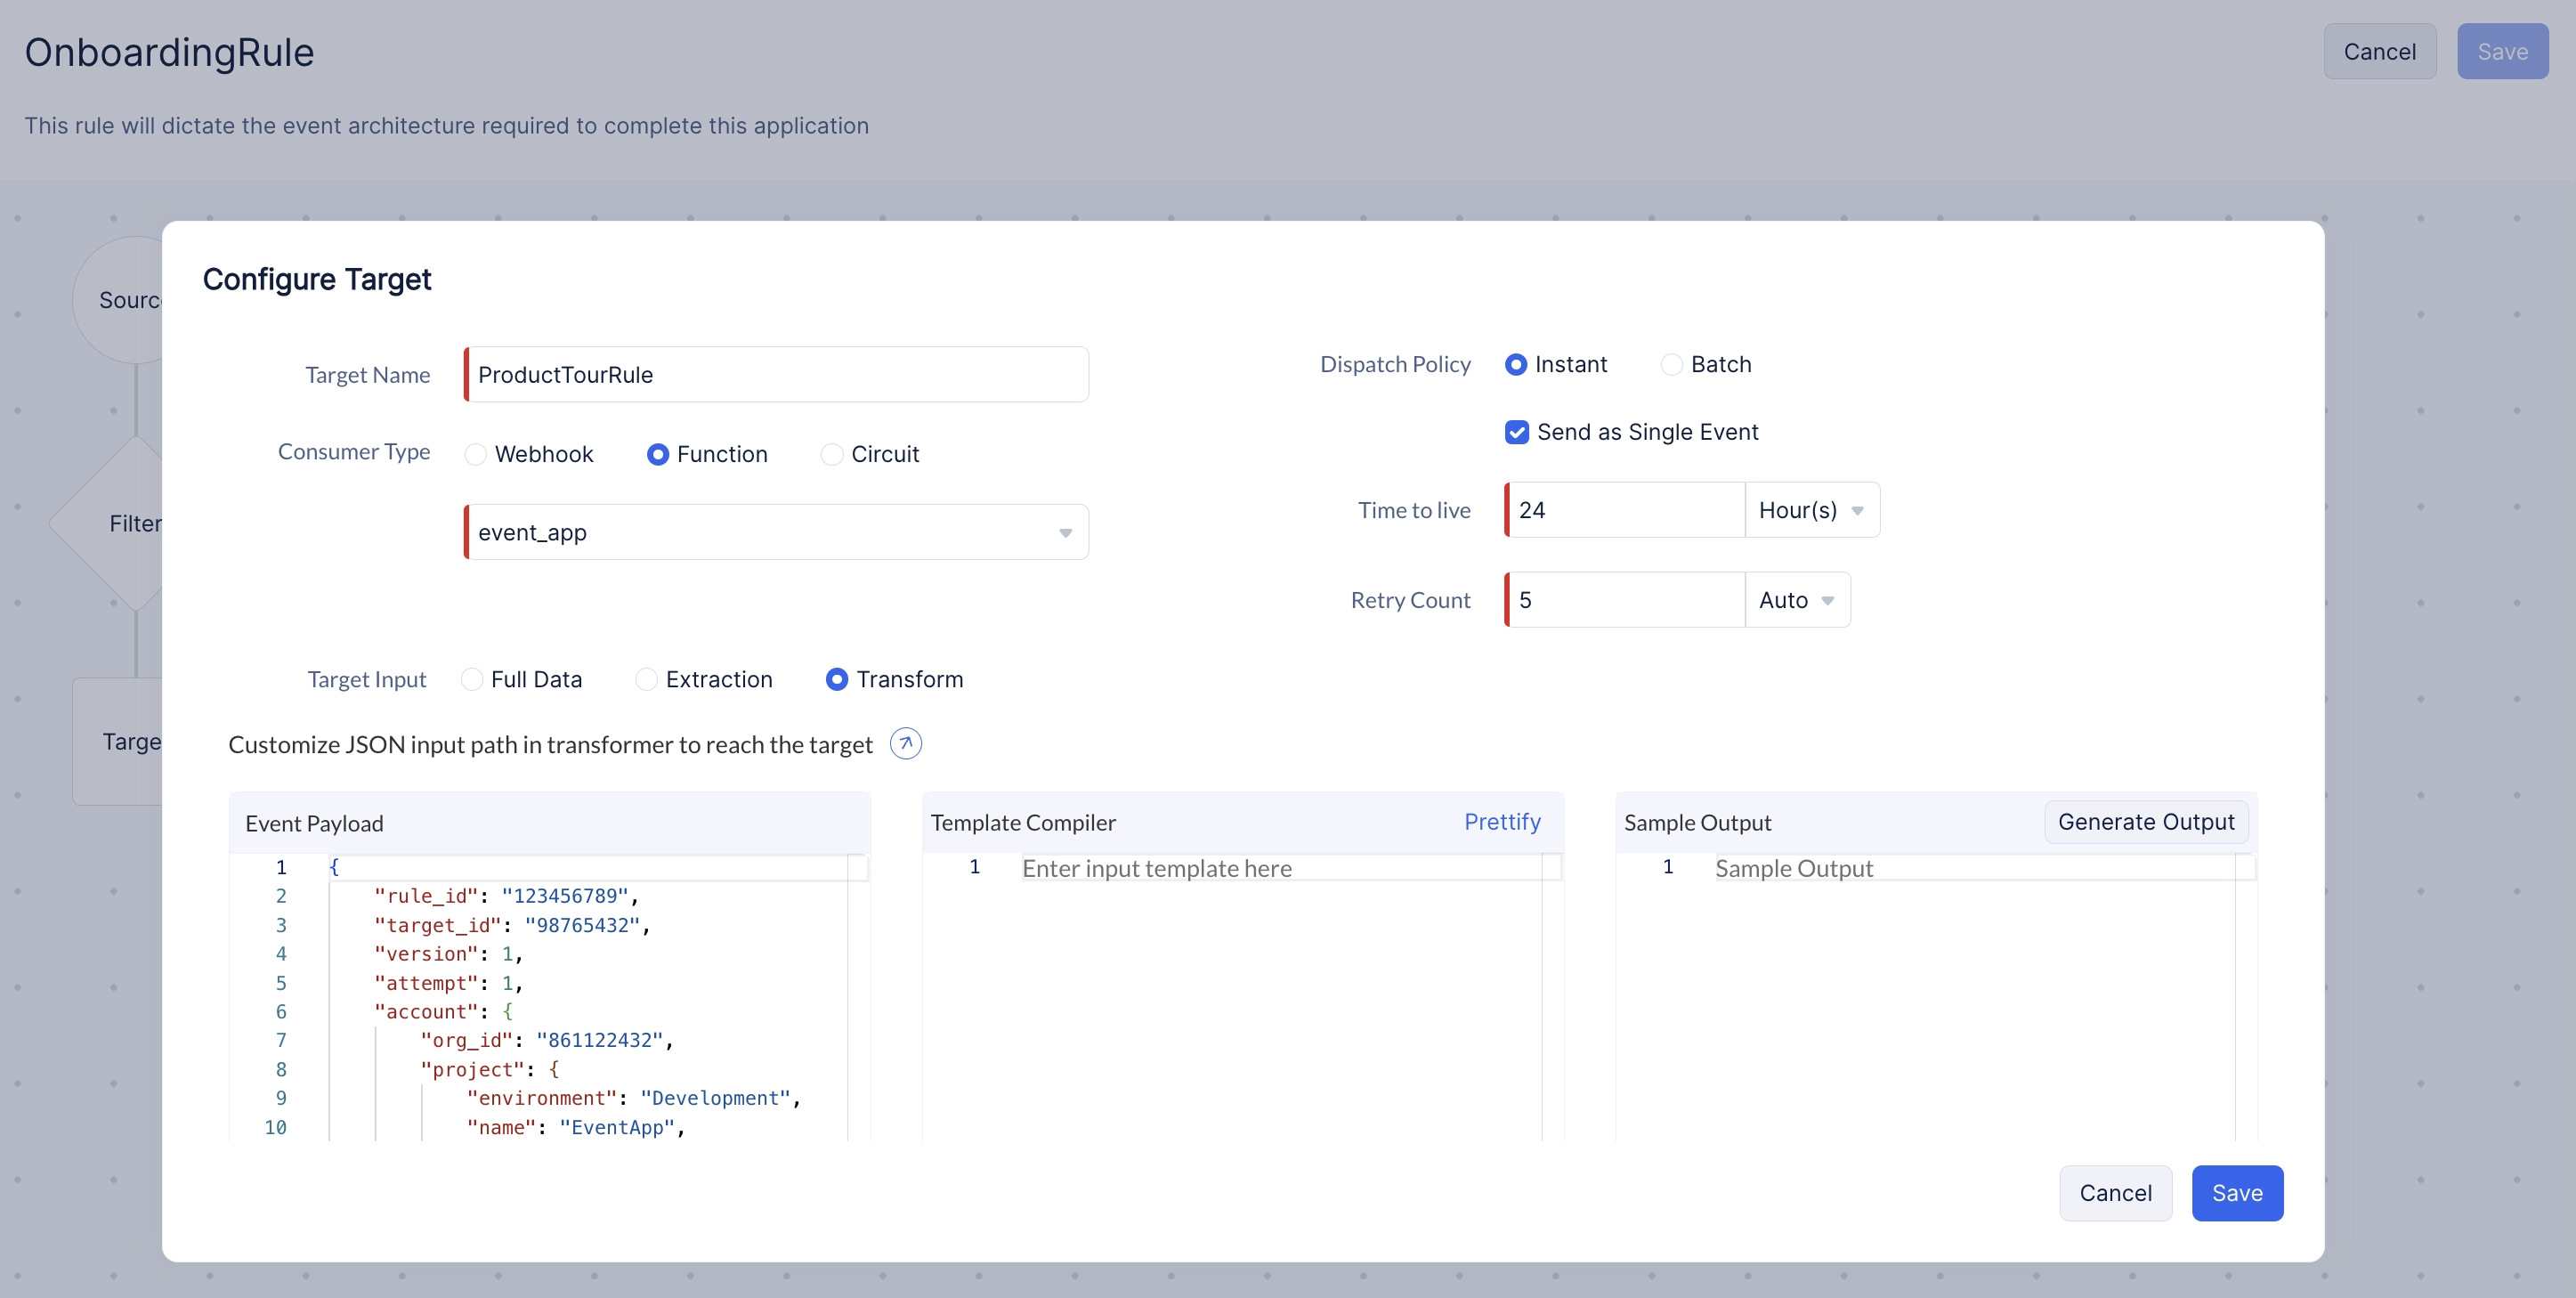2576x1298 pixels.
Task: Open the Auto retry mode dropdown
Action: tap(1797, 600)
